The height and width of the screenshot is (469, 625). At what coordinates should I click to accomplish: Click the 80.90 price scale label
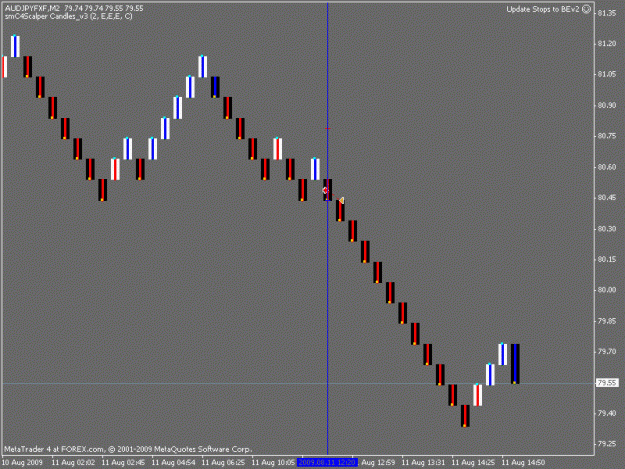click(607, 105)
